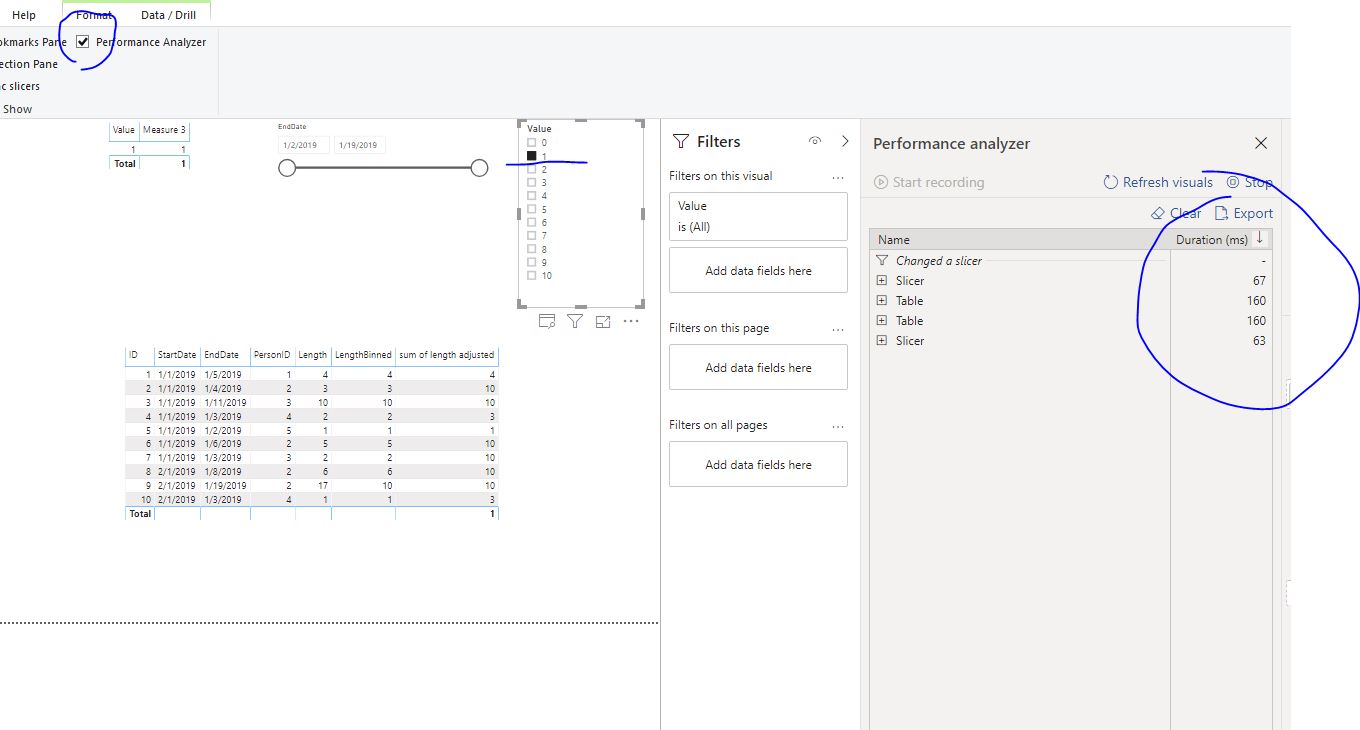Clear the Performance analyzer results
The width and height of the screenshot is (1360, 730).
[x=1176, y=213]
